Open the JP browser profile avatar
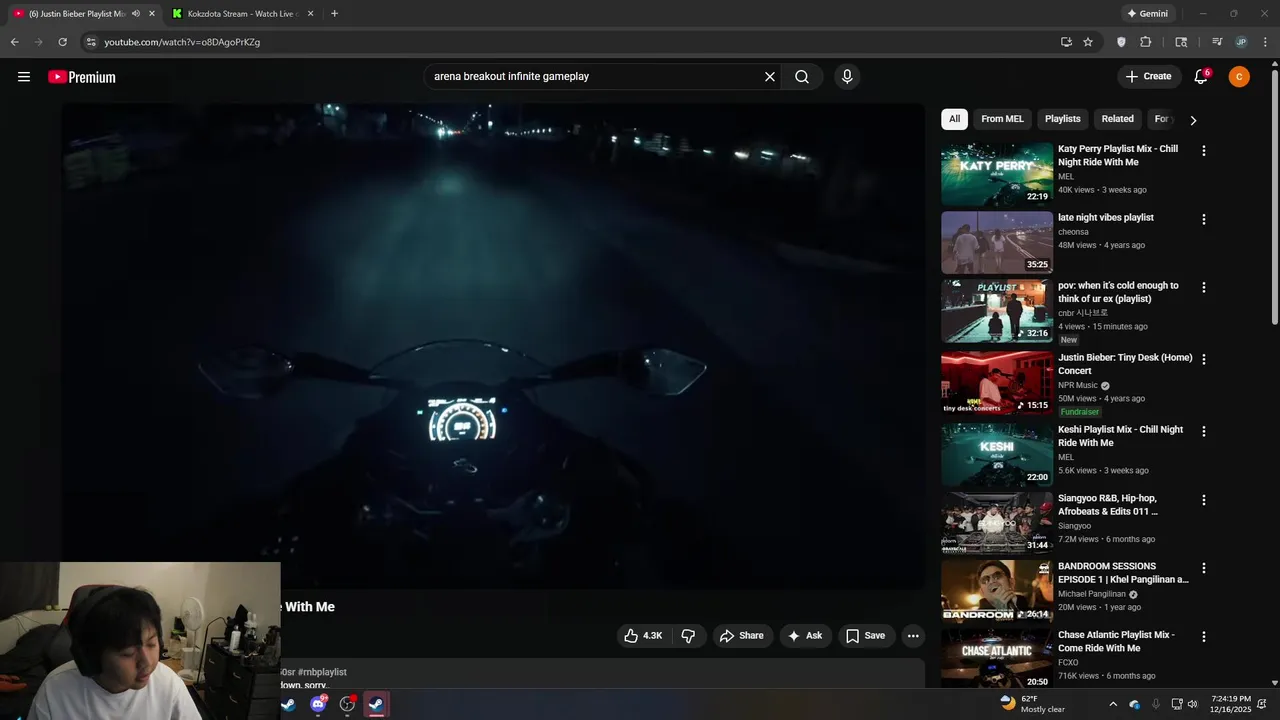 click(1241, 42)
